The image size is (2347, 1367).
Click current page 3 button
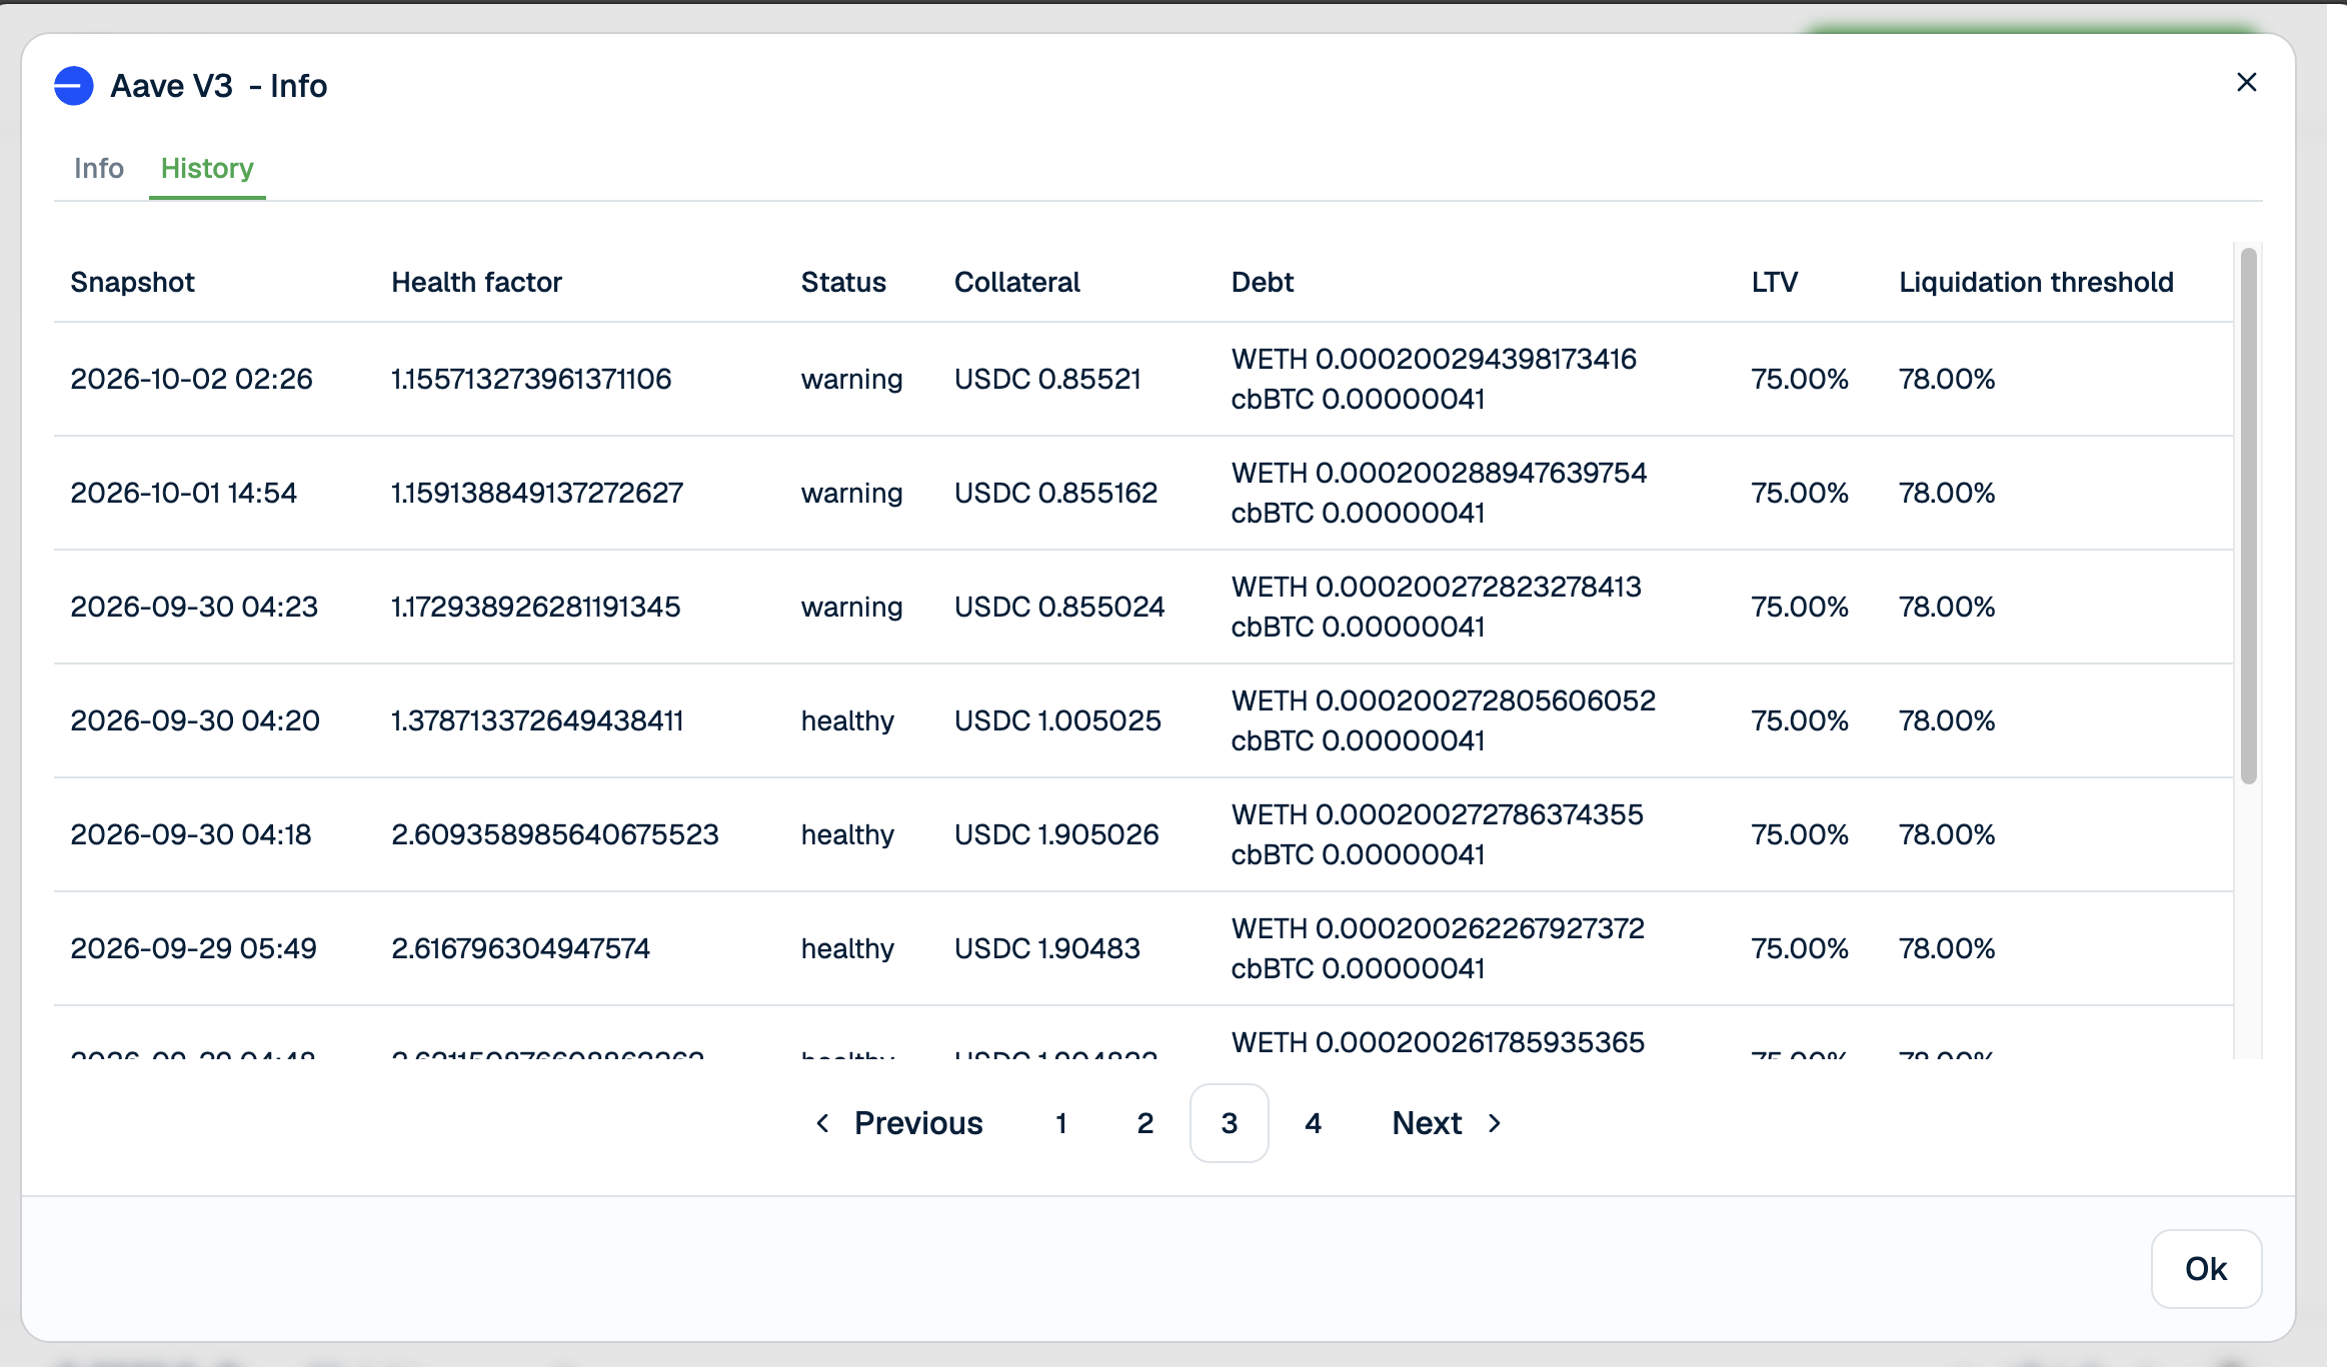click(1229, 1123)
